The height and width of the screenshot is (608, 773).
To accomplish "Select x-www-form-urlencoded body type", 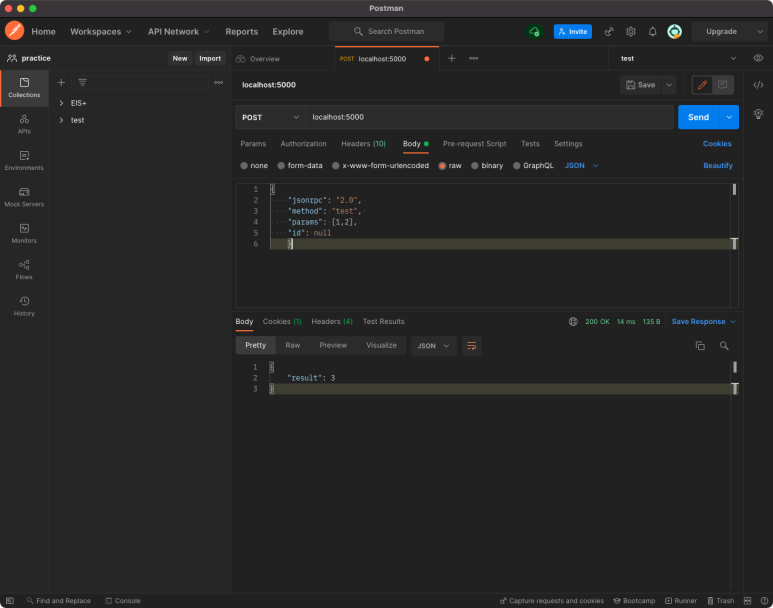I will (x=336, y=166).
